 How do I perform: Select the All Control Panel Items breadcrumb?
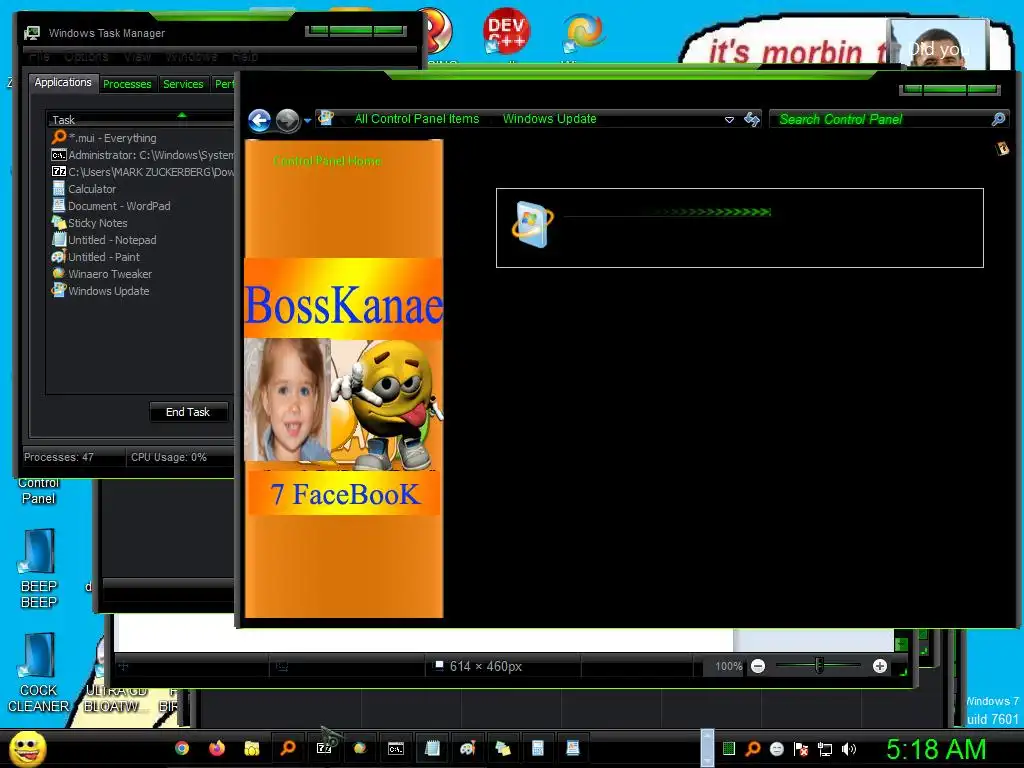tap(417, 119)
